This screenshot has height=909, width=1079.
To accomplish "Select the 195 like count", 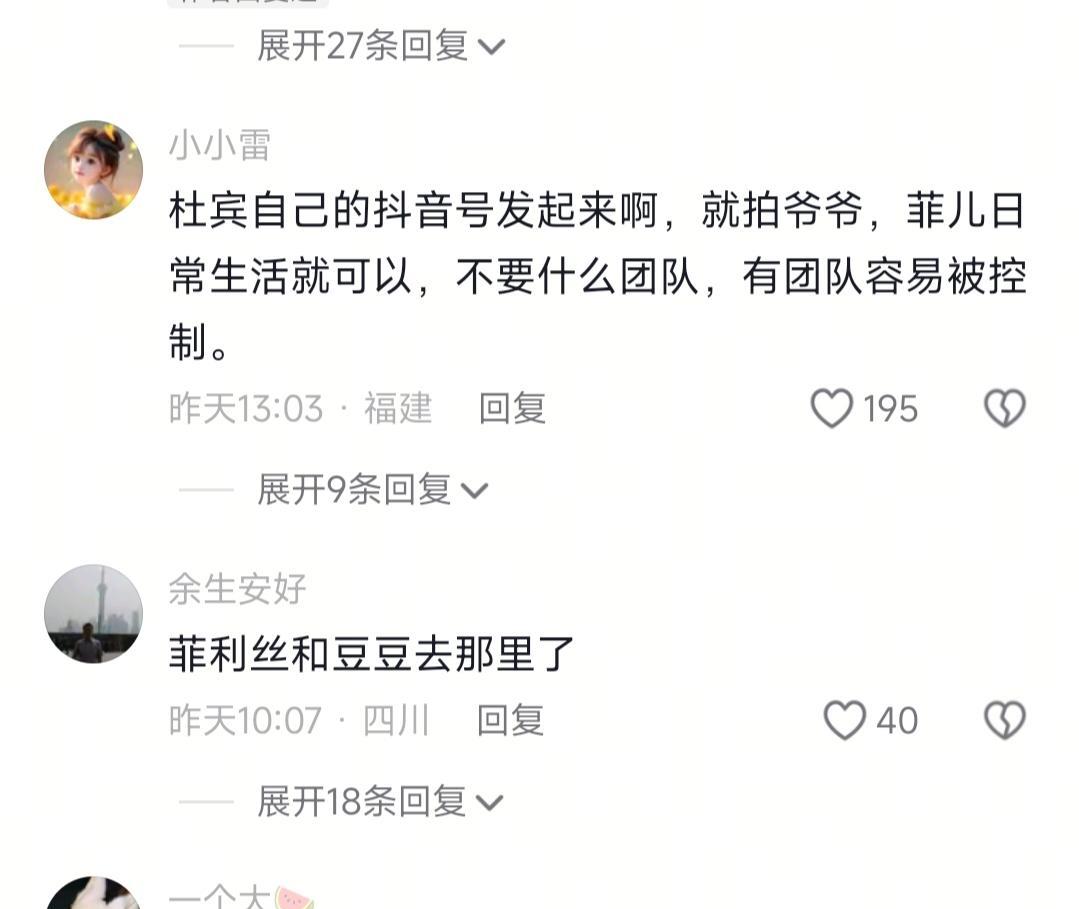I will click(890, 409).
